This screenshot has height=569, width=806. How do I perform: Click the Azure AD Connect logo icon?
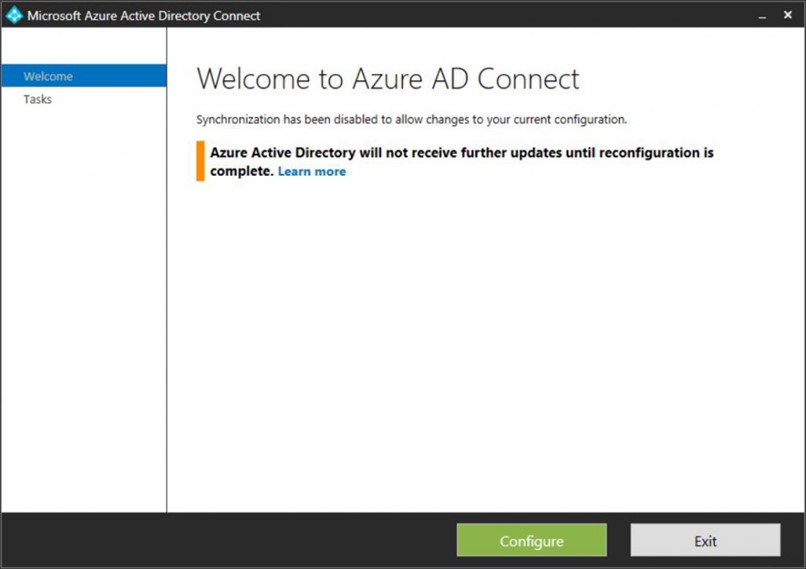(14, 15)
